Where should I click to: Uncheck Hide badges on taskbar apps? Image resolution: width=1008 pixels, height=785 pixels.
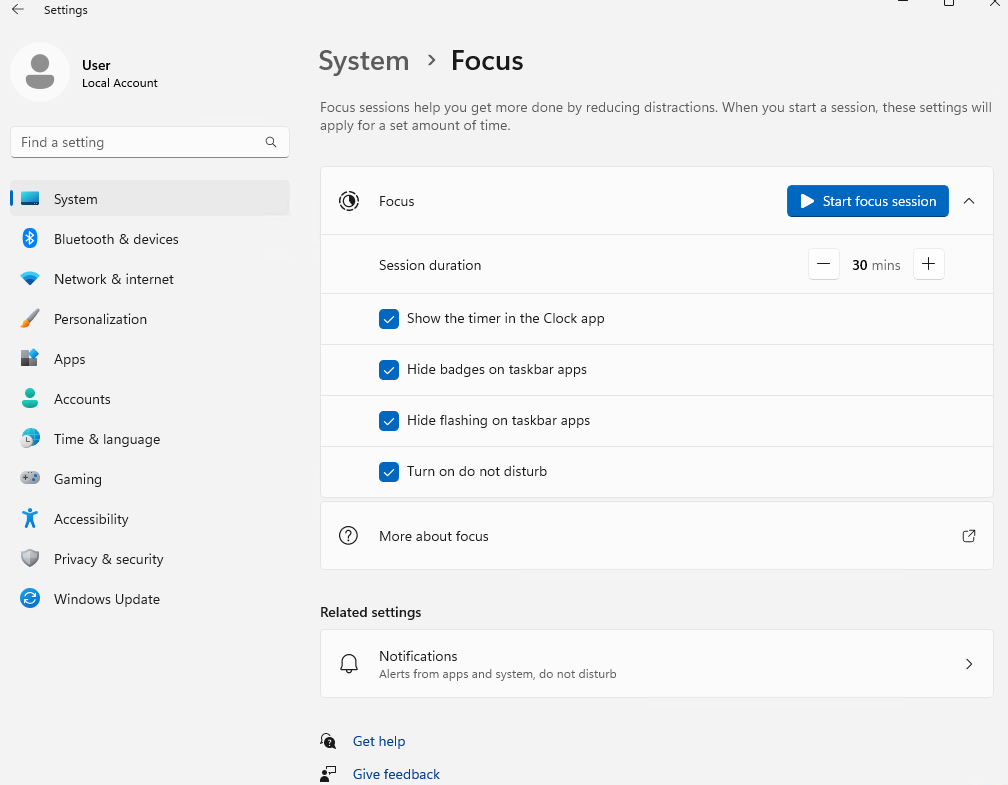click(x=389, y=370)
